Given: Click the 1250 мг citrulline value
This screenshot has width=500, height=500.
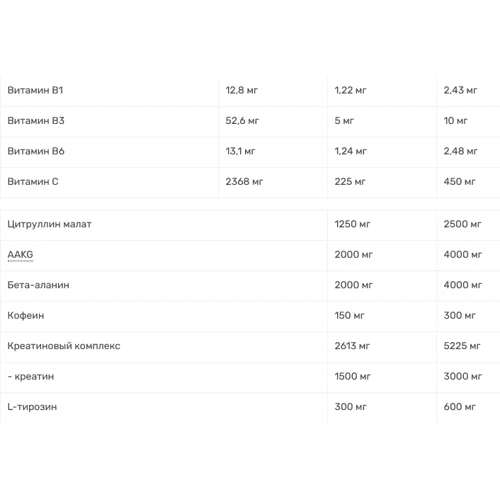Looking at the screenshot, I should click(x=352, y=224).
